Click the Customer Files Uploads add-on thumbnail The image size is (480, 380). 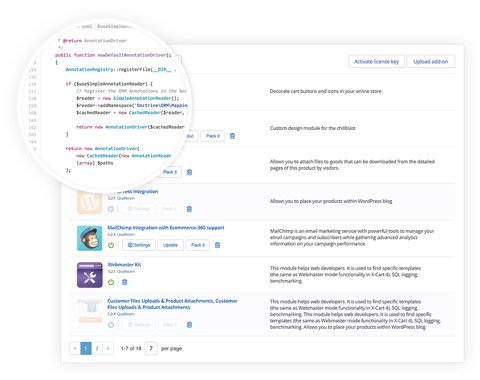click(x=90, y=311)
